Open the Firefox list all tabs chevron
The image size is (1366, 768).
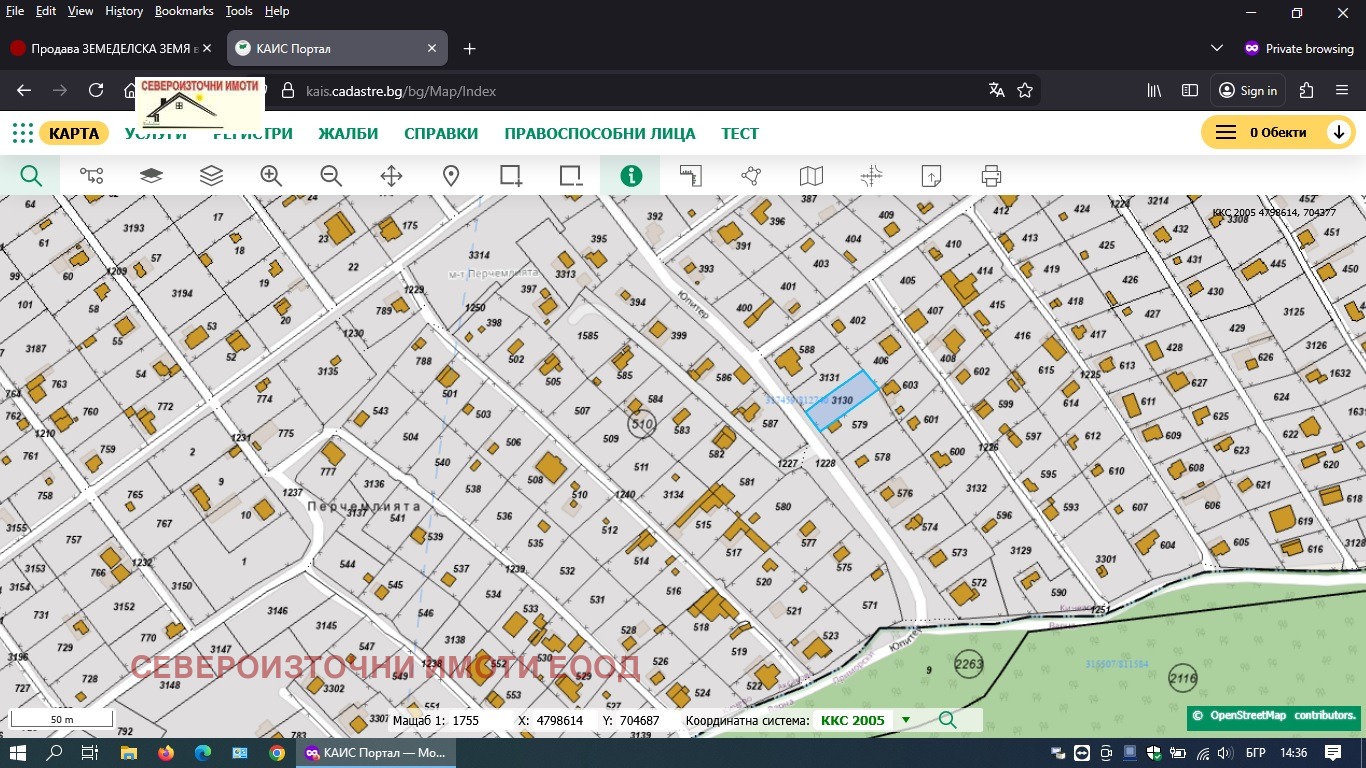click(x=1217, y=48)
